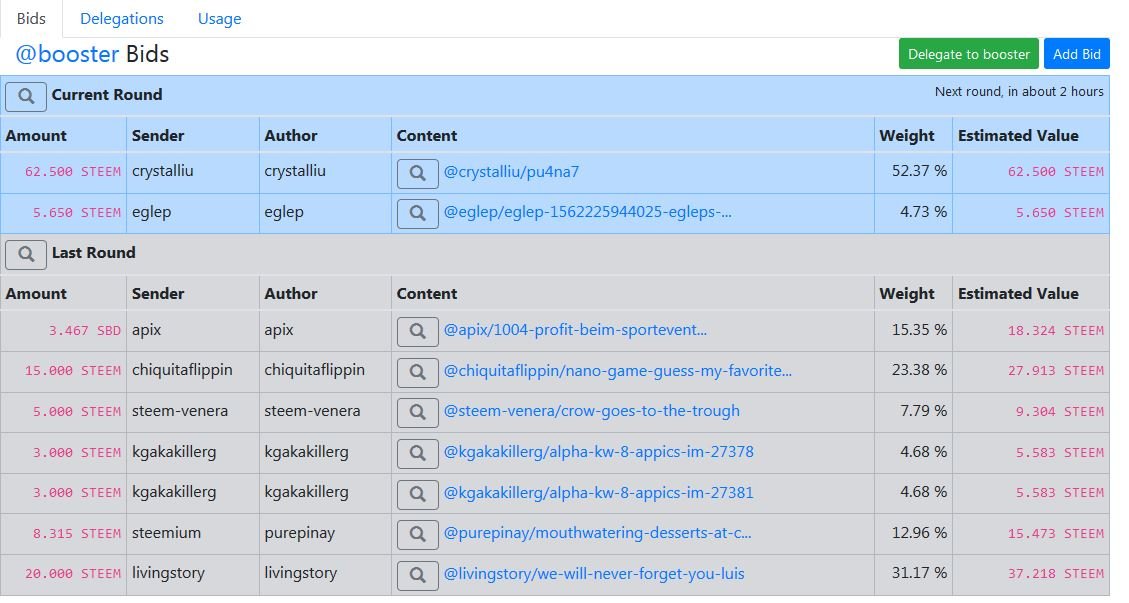Click estimated value 18.324 STEEM
The width and height of the screenshot is (1129, 603).
point(1056,331)
